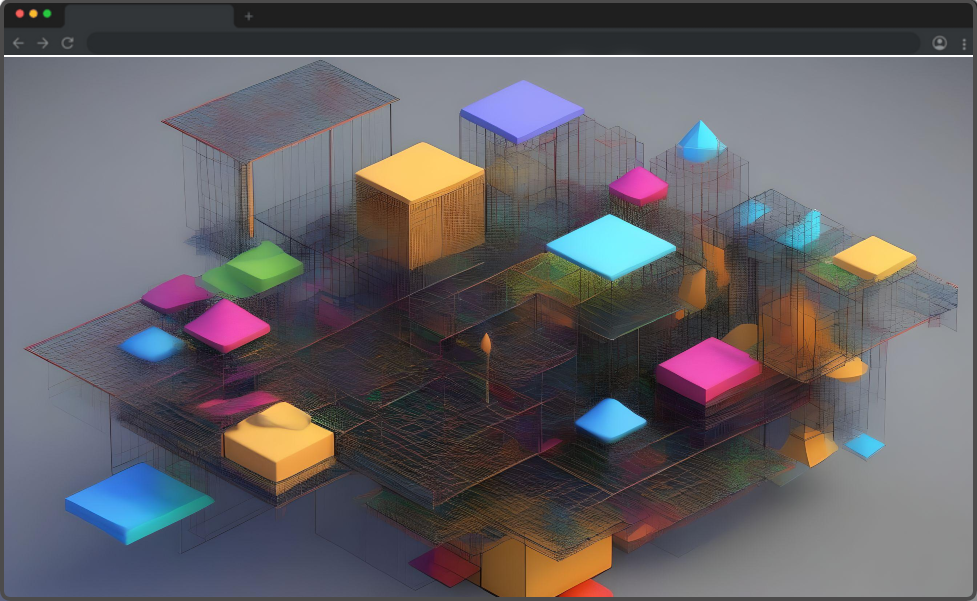Screen dimensions: 977x601
Task: Click the large blue slab at bottom-left
Action: pos(138,502)
